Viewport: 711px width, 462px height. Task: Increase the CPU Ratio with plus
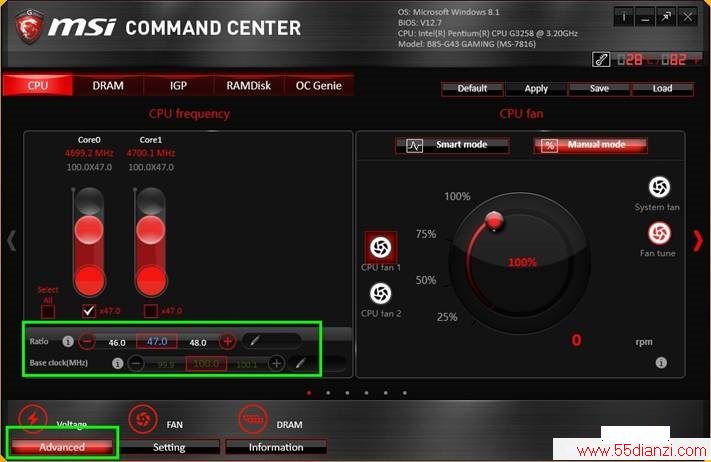pyautogui.click(x=228, y=341)
